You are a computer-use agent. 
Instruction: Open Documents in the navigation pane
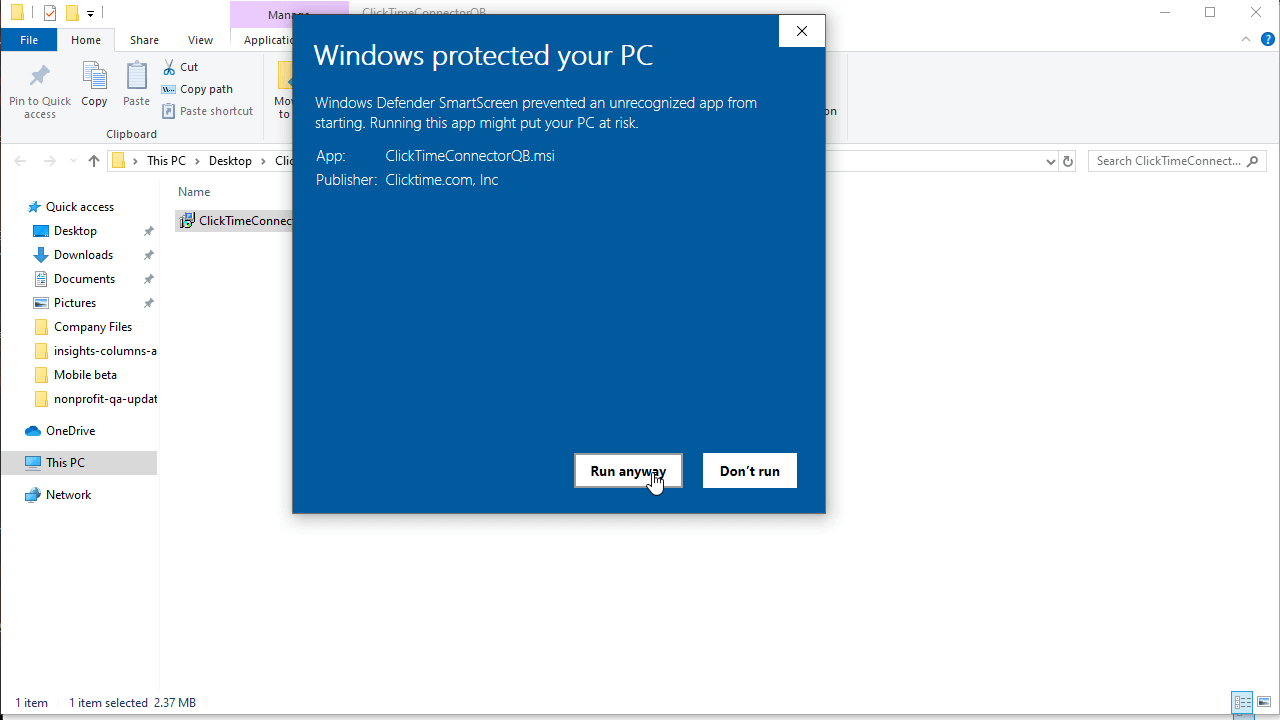[x=84, y=279]
